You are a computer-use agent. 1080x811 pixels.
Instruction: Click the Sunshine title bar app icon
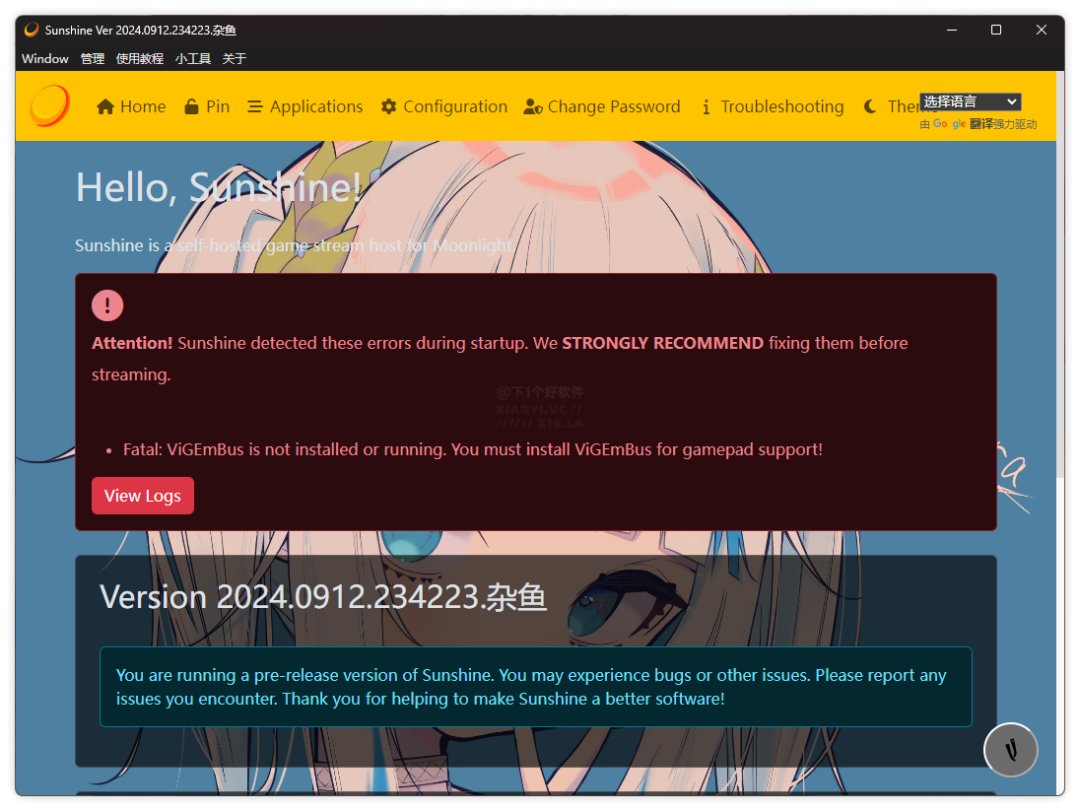click(31, 30)
